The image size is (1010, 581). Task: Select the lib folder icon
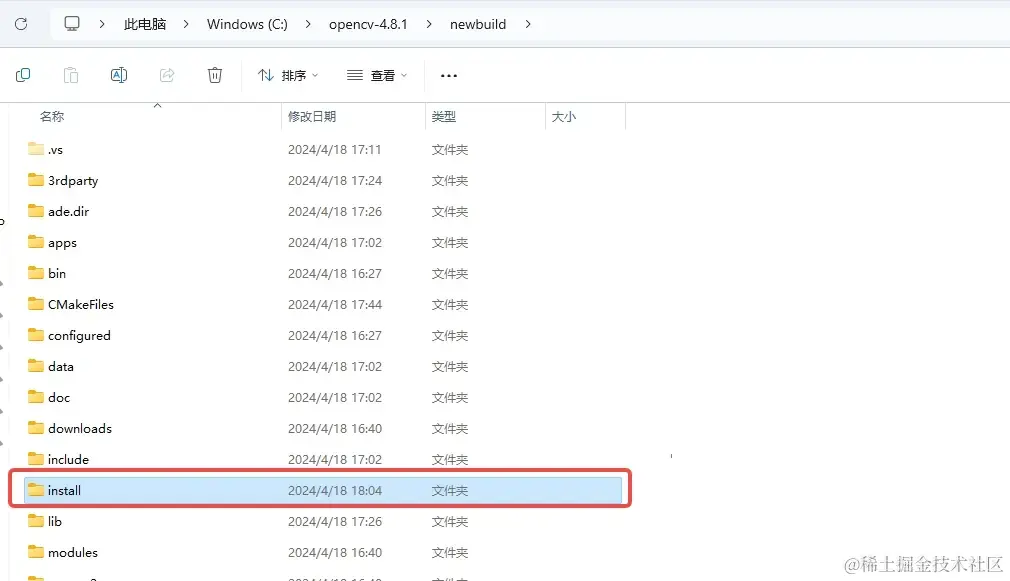pyautogui.click(x=36, y=520)
